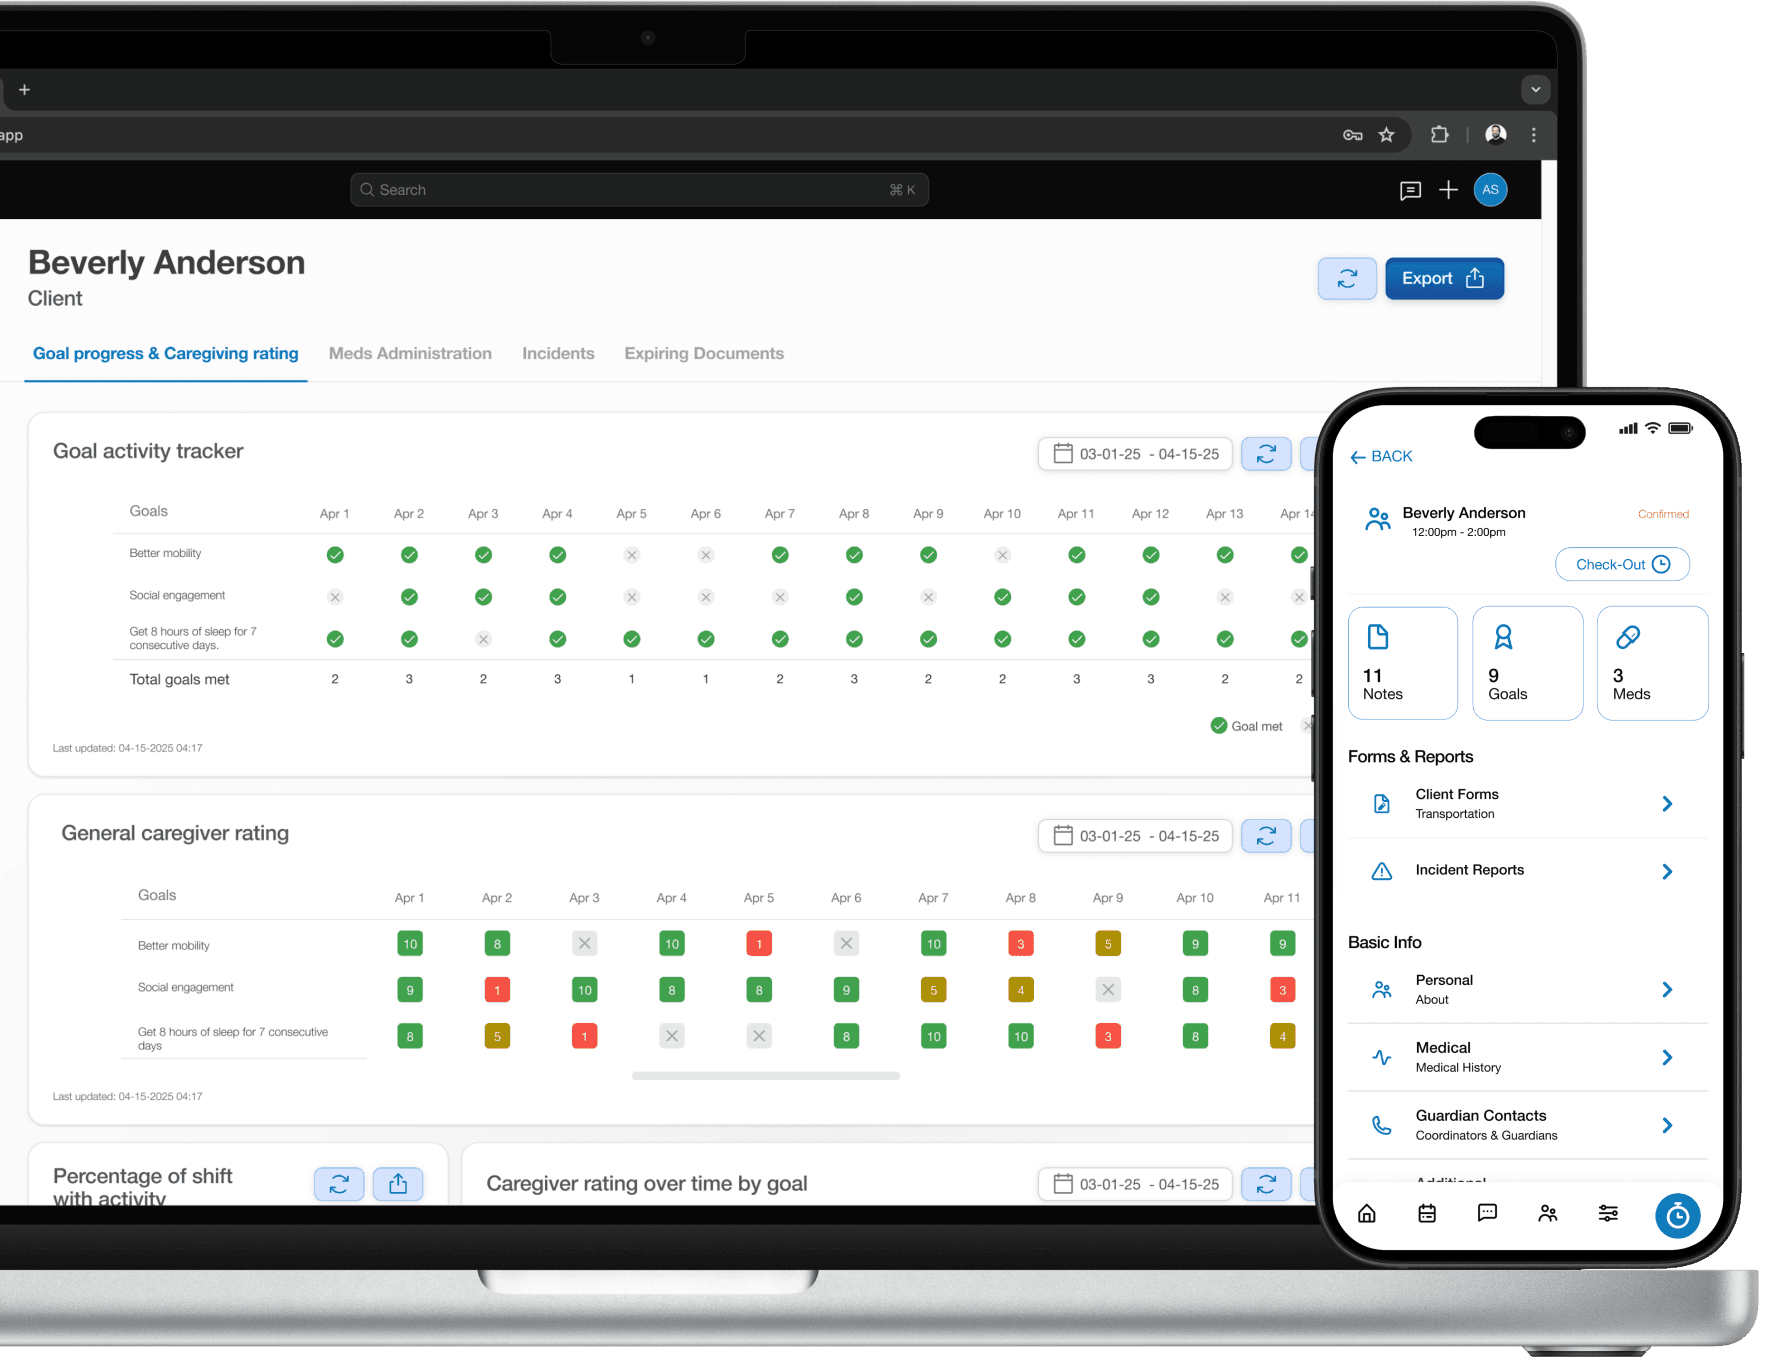Open the 11 Notes card on phone

(1403, 663)
